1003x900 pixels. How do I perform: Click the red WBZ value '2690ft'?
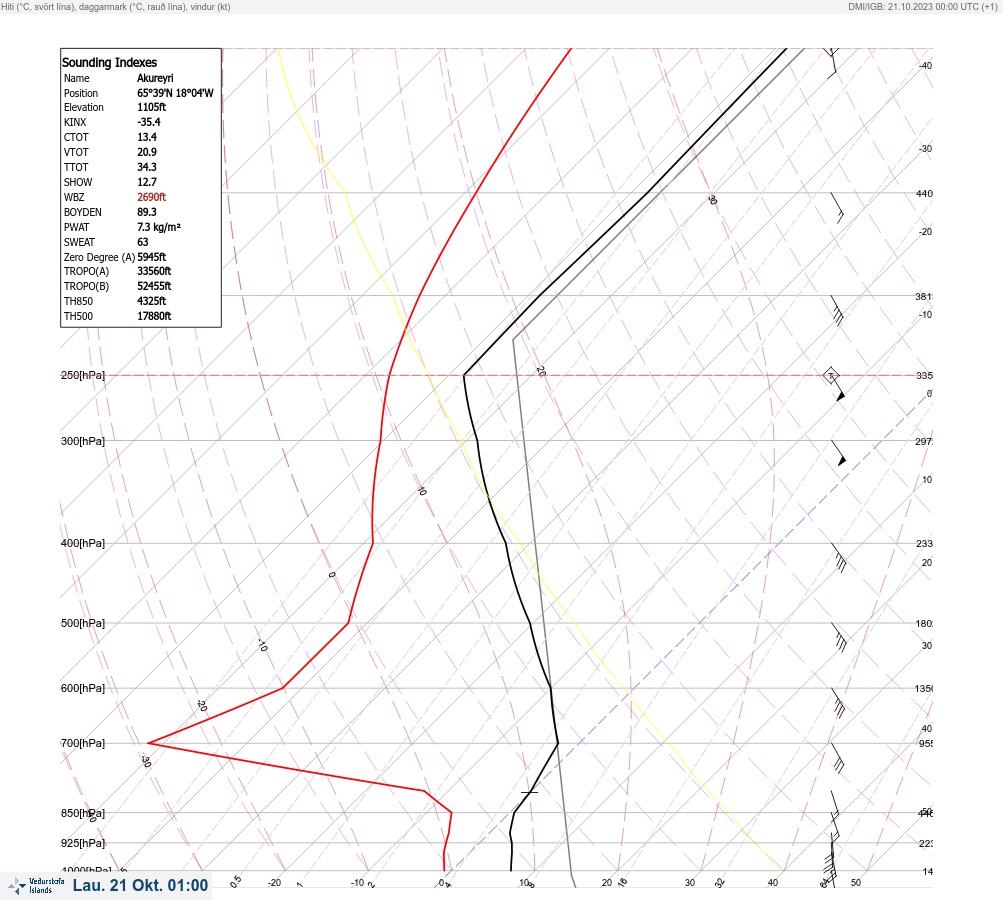[x=152, y=197]
